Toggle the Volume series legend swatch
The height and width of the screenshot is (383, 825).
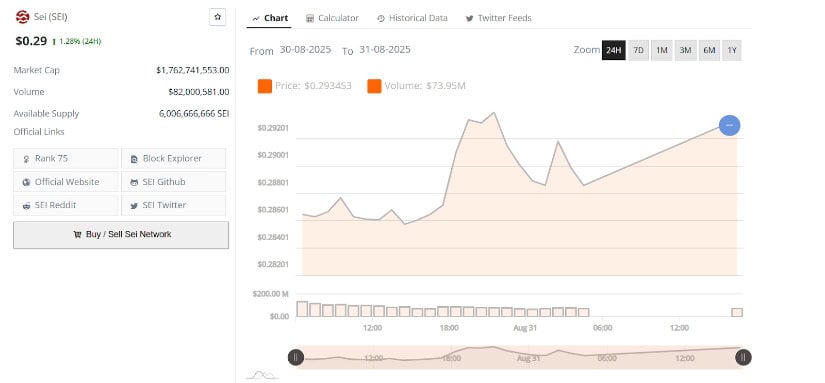click(x=374, y=86)
